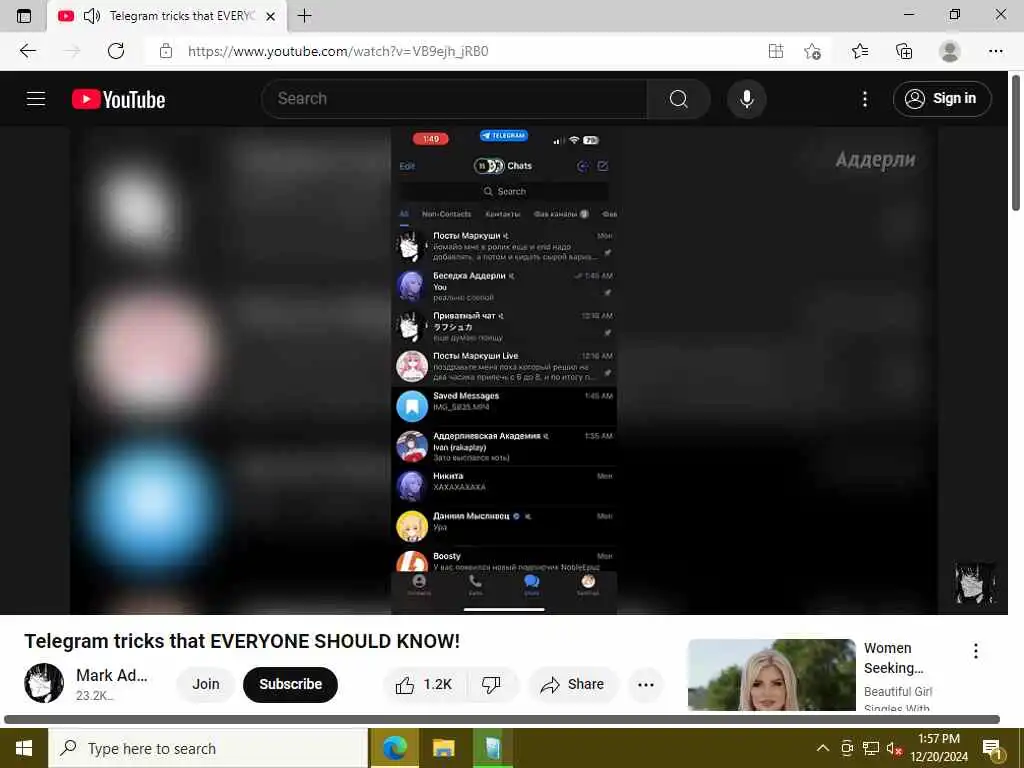This screenshot has height=768, width=1024.
Task: Open browser Collections icon
Action: click(904, 51)
